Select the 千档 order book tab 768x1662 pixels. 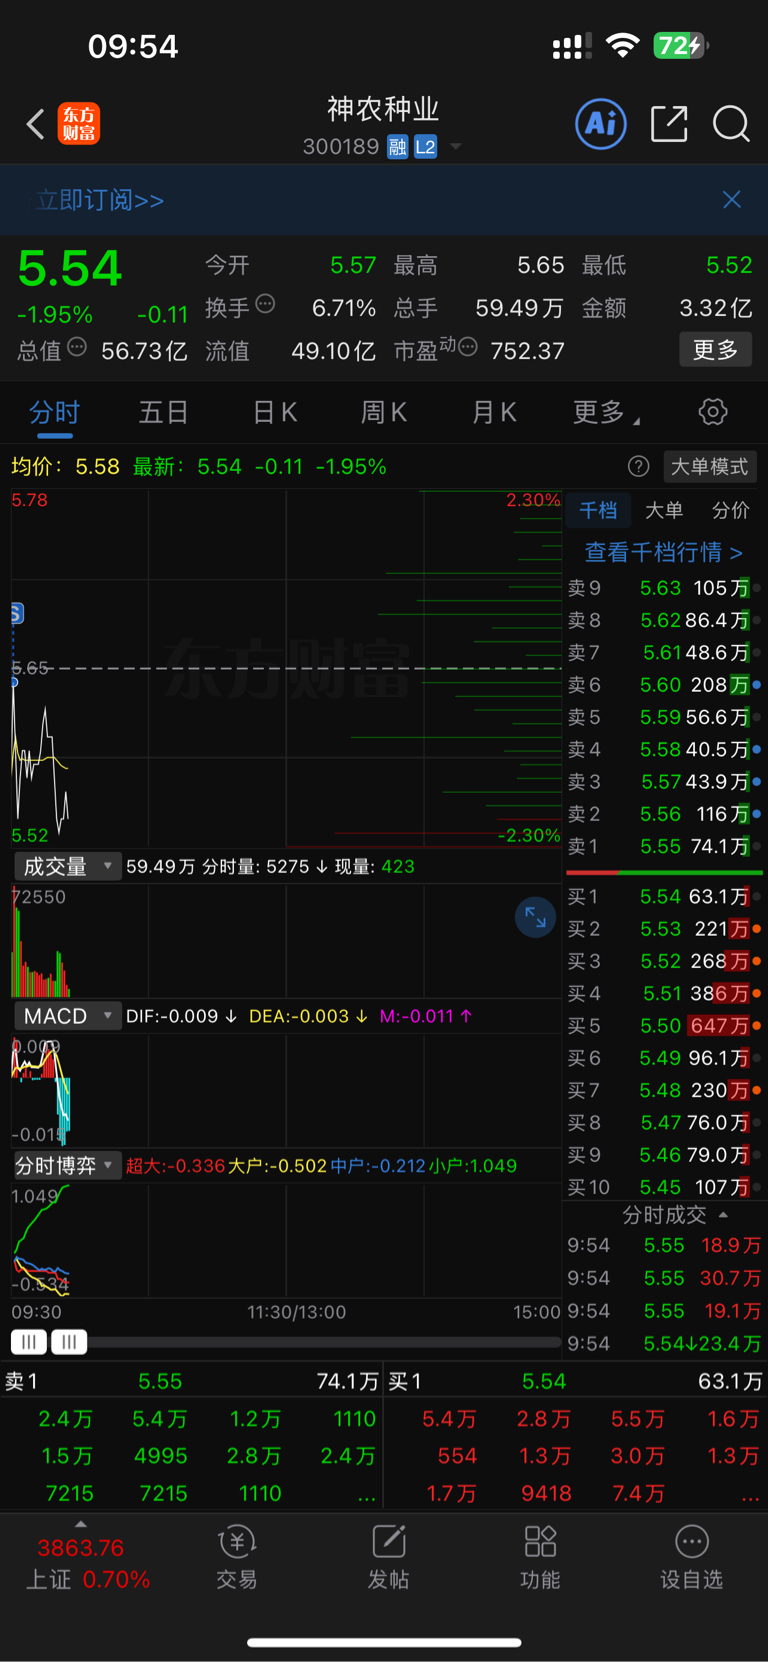coord(598,510)
